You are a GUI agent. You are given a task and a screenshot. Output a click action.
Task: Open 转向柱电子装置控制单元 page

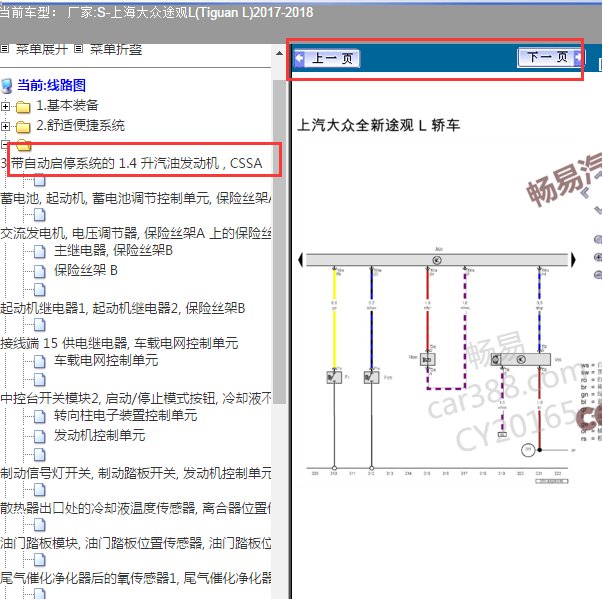click(x=126, y=415)
